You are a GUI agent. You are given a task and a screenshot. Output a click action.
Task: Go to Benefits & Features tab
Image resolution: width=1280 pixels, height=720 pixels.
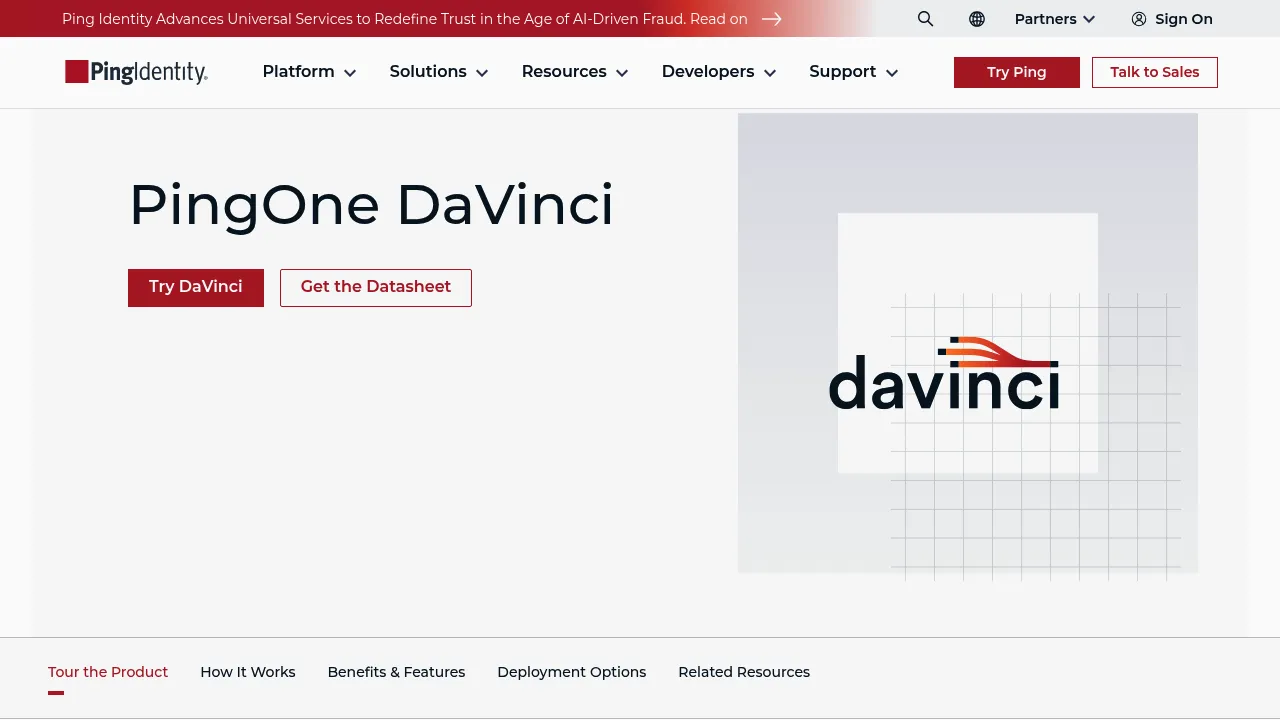point(396,672)
